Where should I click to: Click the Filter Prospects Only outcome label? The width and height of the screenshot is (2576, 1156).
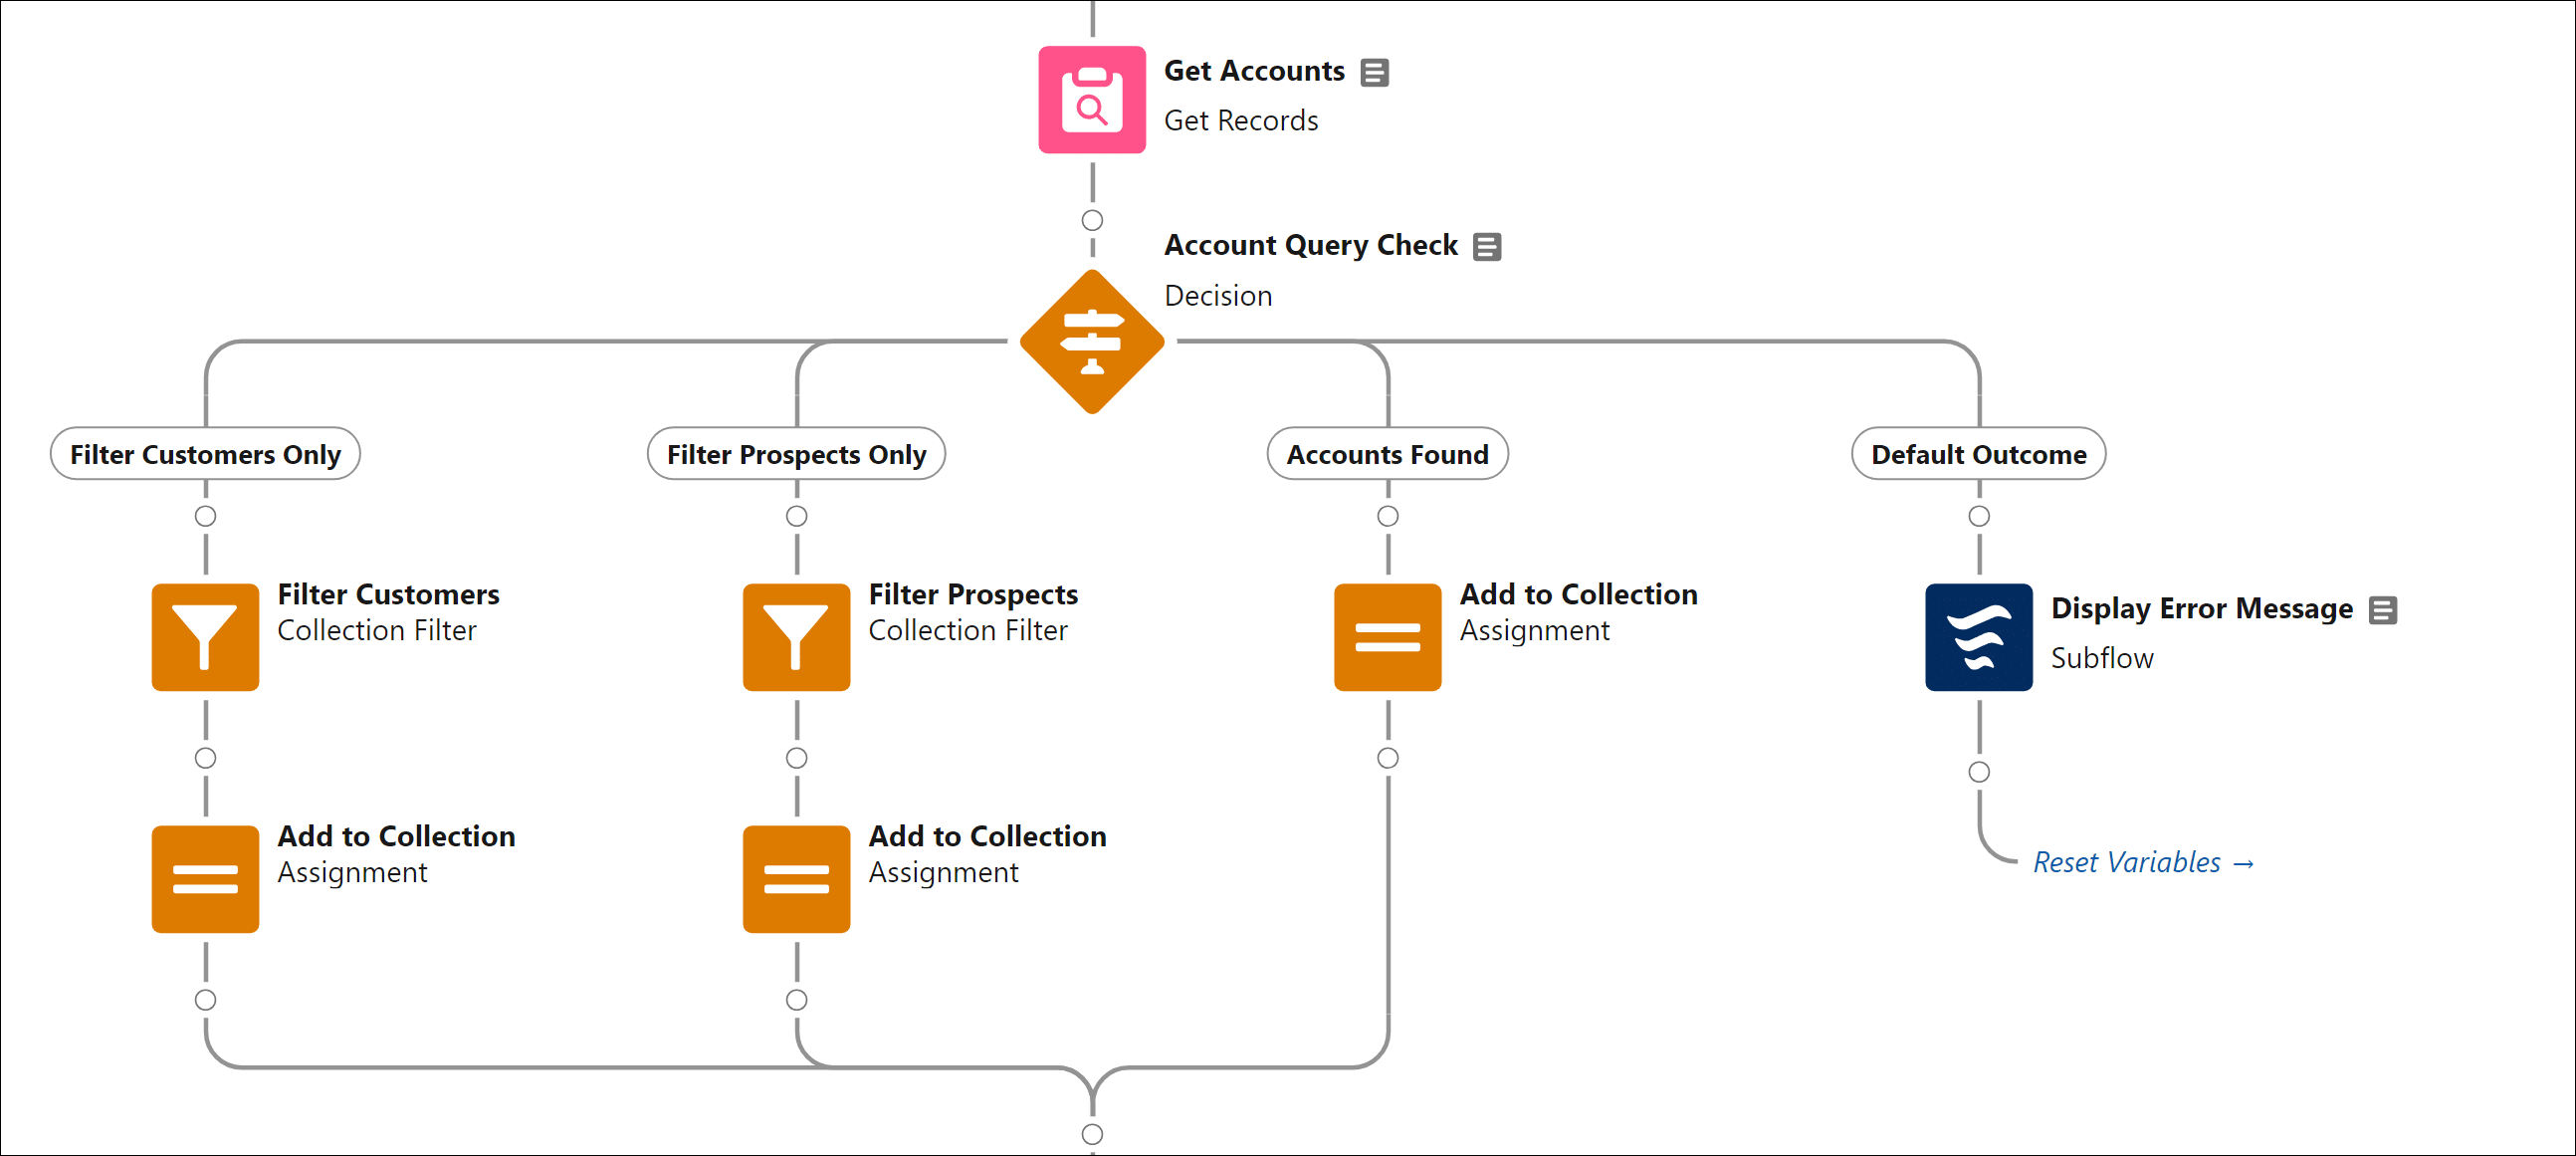click(x=796, y=454)
